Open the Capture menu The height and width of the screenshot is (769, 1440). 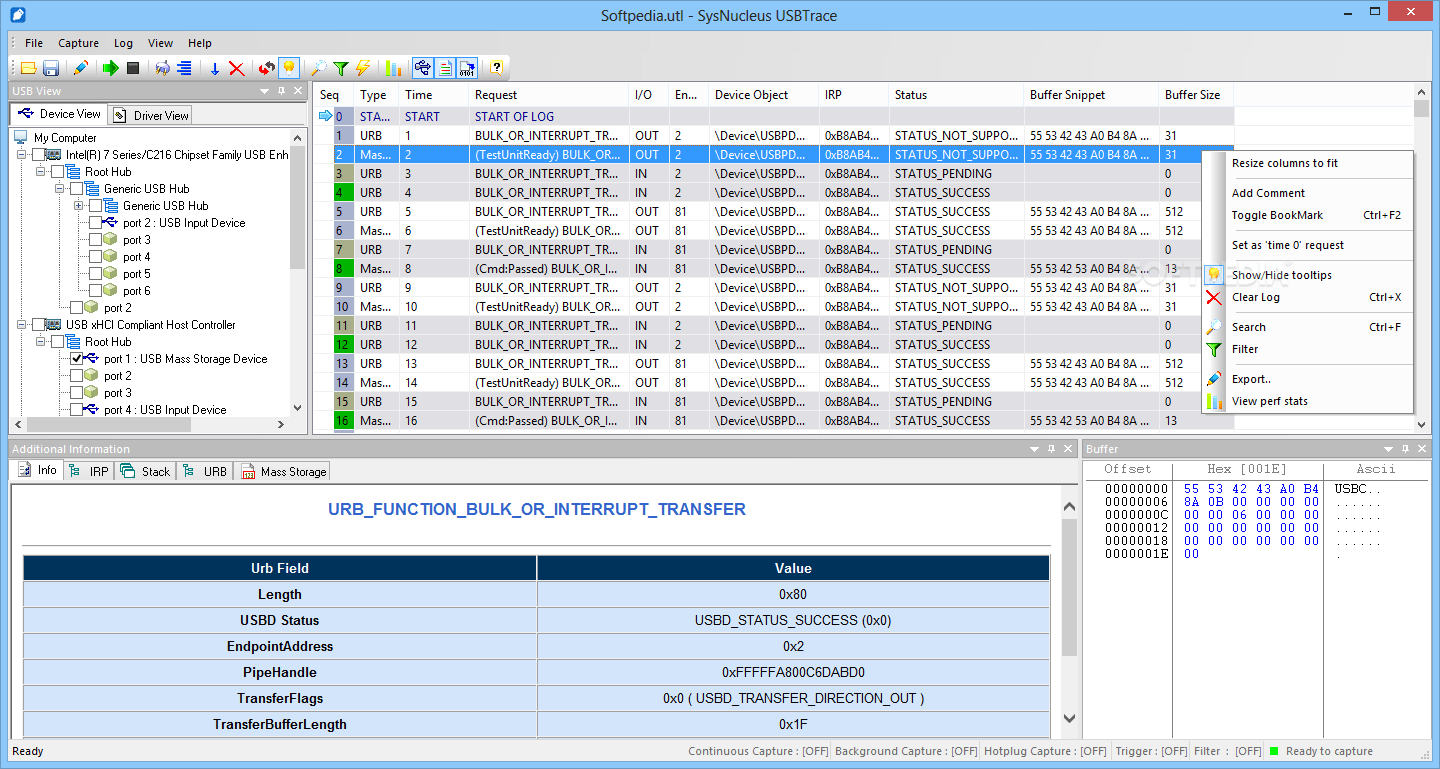coord(79,43)
